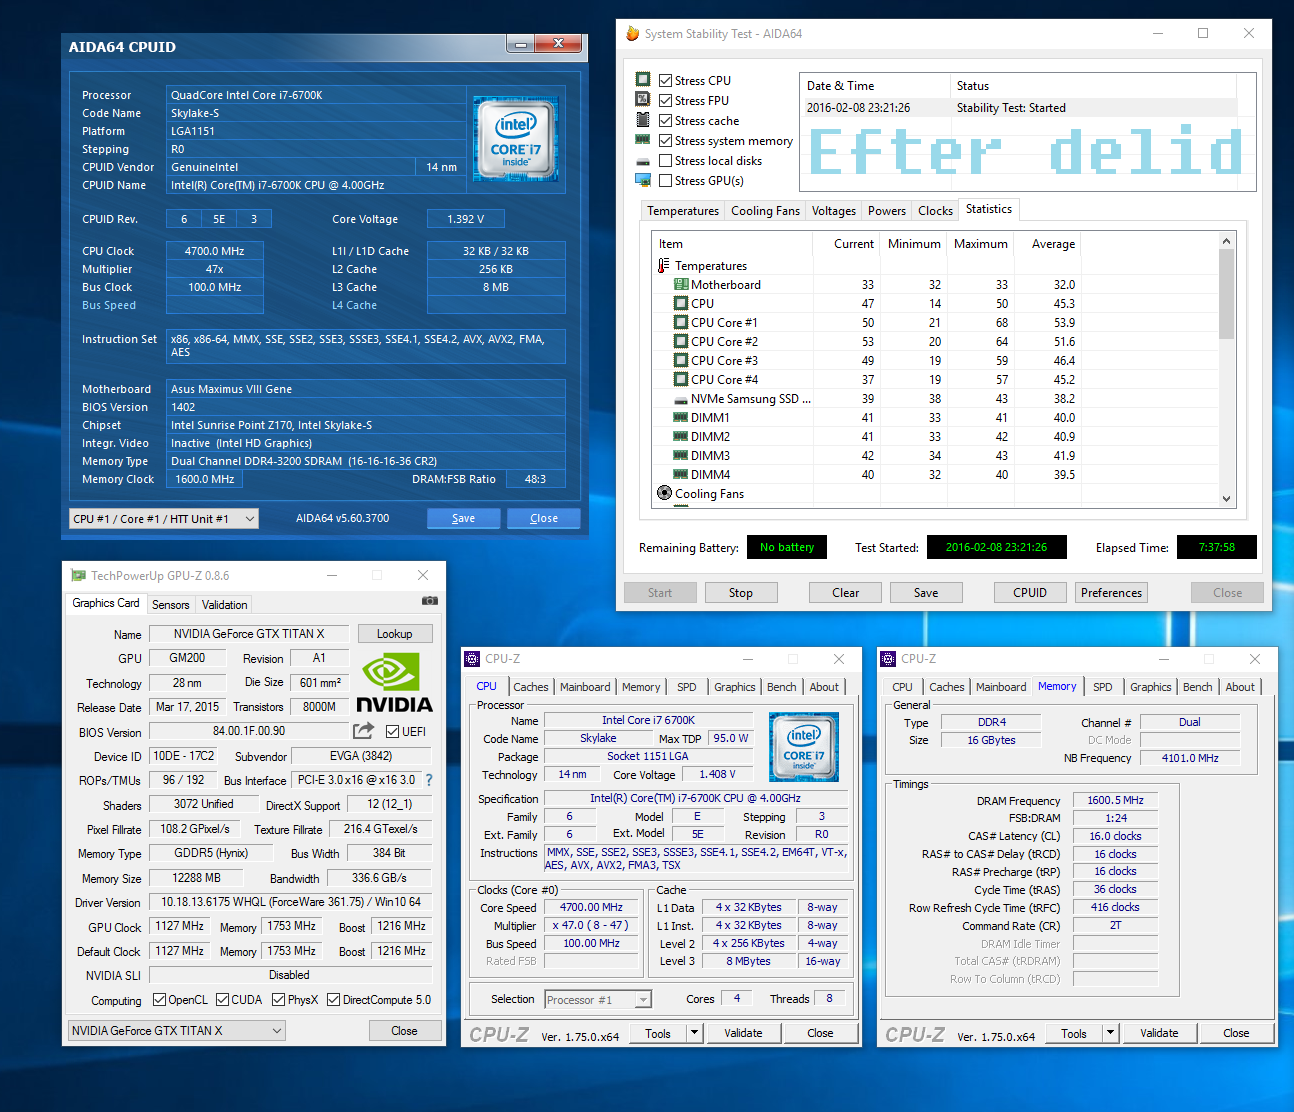Click the CPU Core #4 row icon

pyautogui.click(x=682, y=379)
